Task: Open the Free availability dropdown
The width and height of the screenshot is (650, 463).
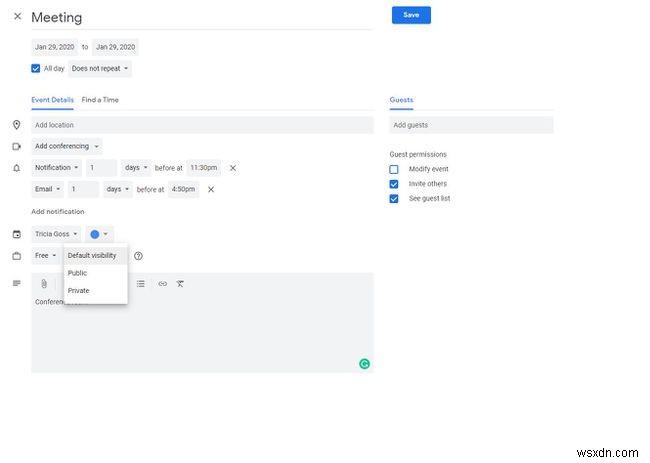Action: 46,255
